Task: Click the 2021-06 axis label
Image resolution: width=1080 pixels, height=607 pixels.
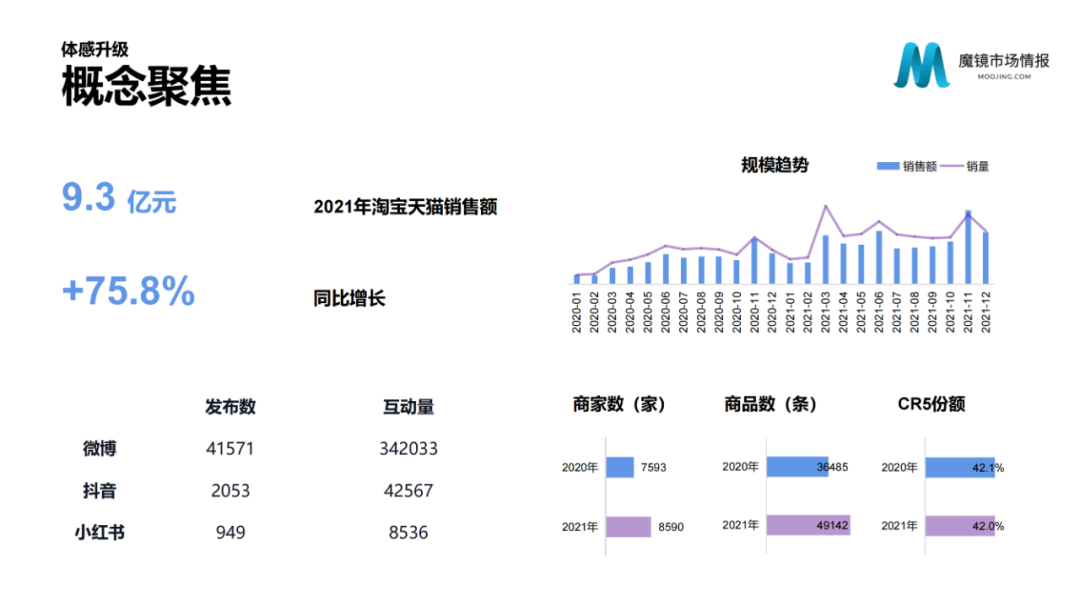Action: pyautogui.click(x=879, y=312)
